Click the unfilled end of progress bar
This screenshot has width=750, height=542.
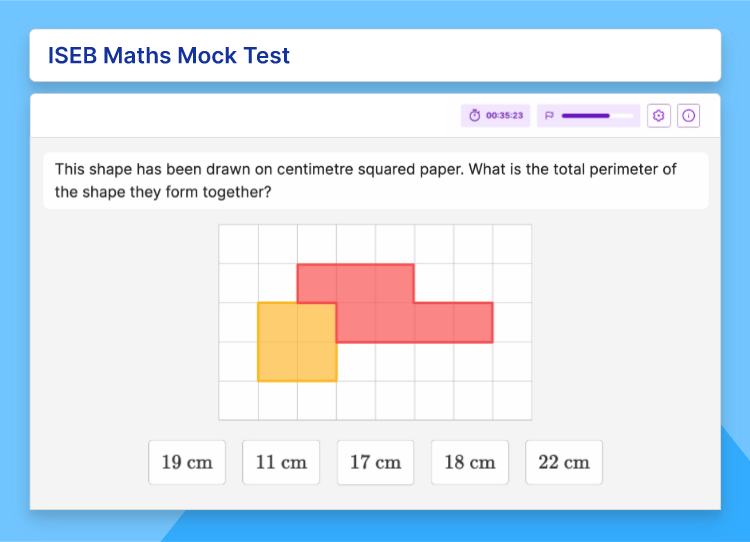[622, 116]
